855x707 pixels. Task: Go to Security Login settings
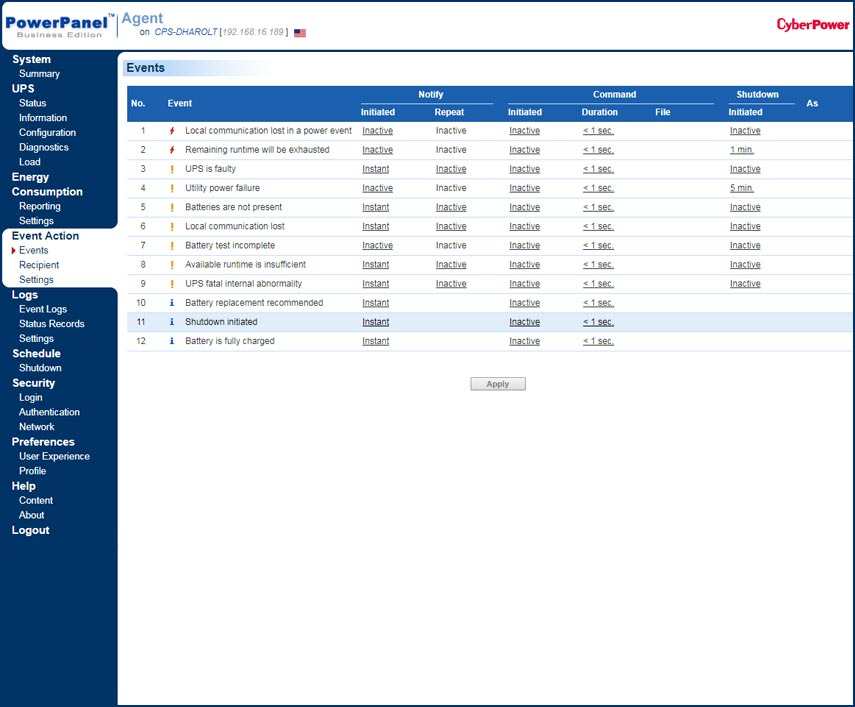click(x=31, y=397)
